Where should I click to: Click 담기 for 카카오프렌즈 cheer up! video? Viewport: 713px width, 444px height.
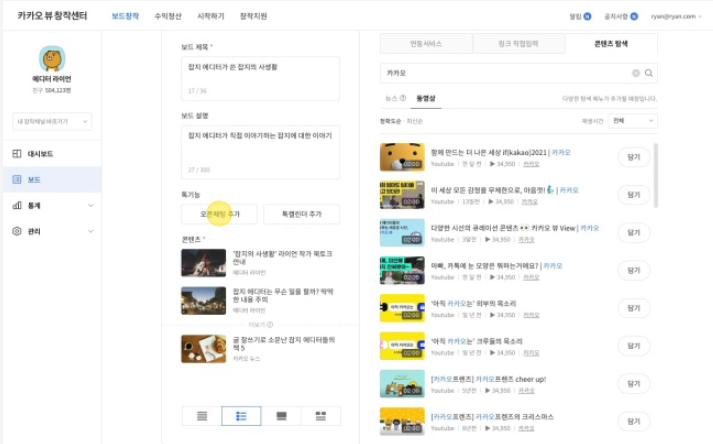[x=634, y=383]
